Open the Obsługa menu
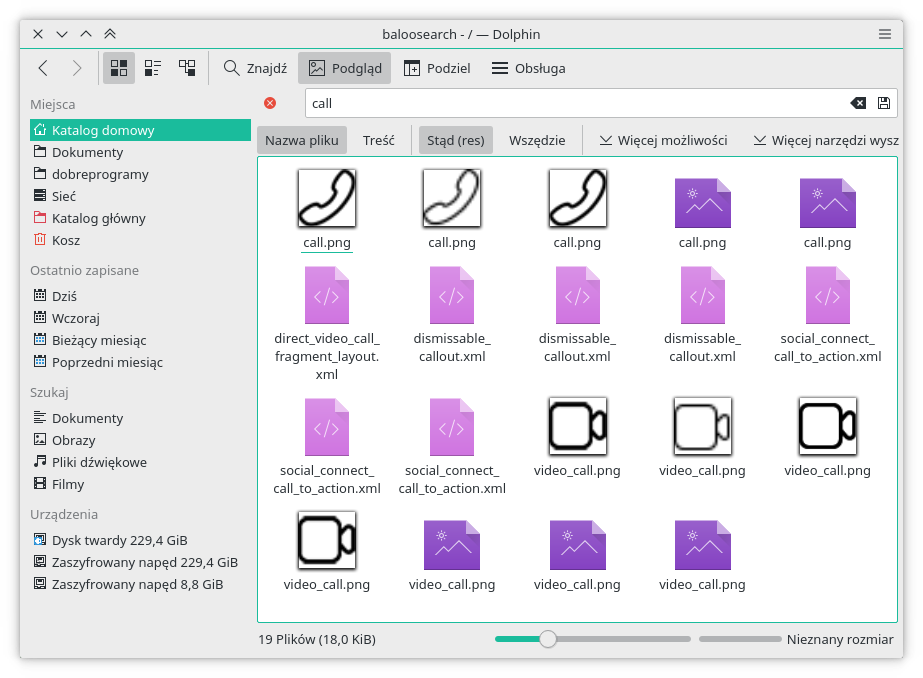The height and width of the screenshot is (678, 923). coord(529,68)
